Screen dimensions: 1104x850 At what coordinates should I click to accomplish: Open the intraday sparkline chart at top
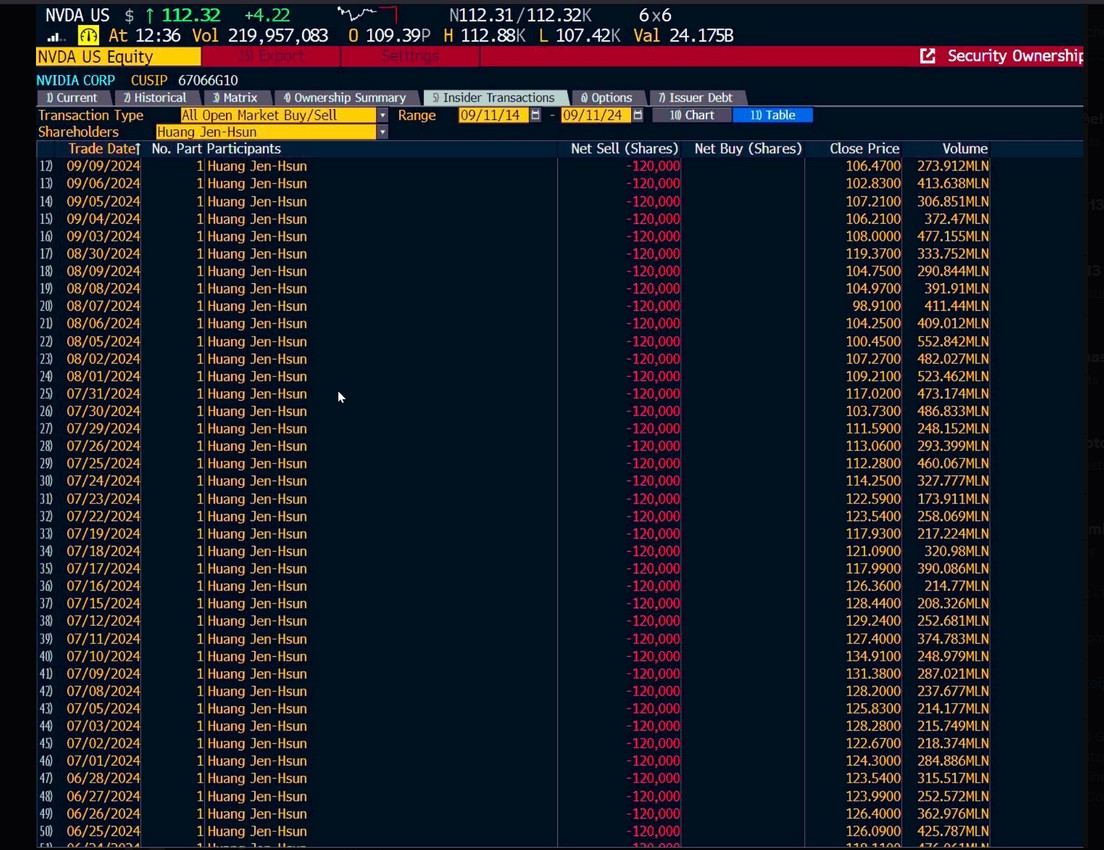coord(367,14)
